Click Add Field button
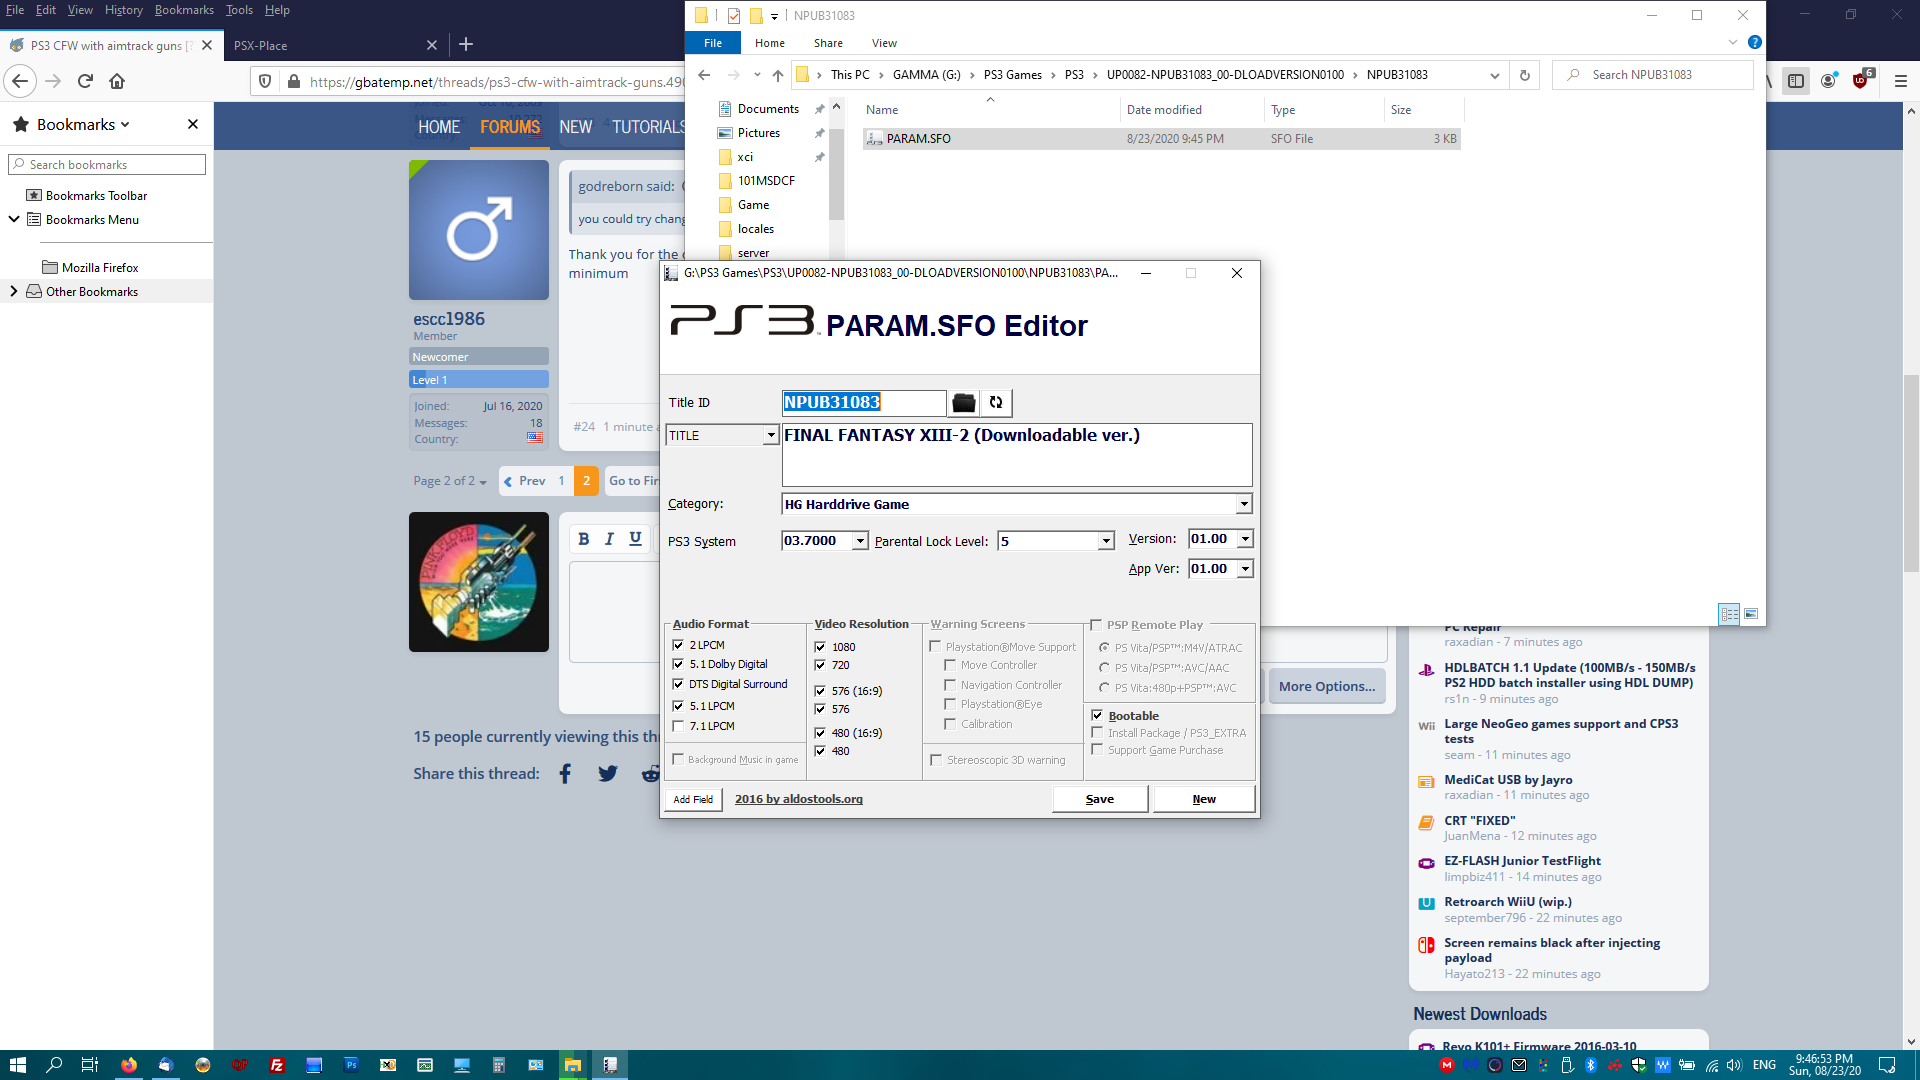The height and width of the screenshot is (1080, 1920). coord(693,799)
